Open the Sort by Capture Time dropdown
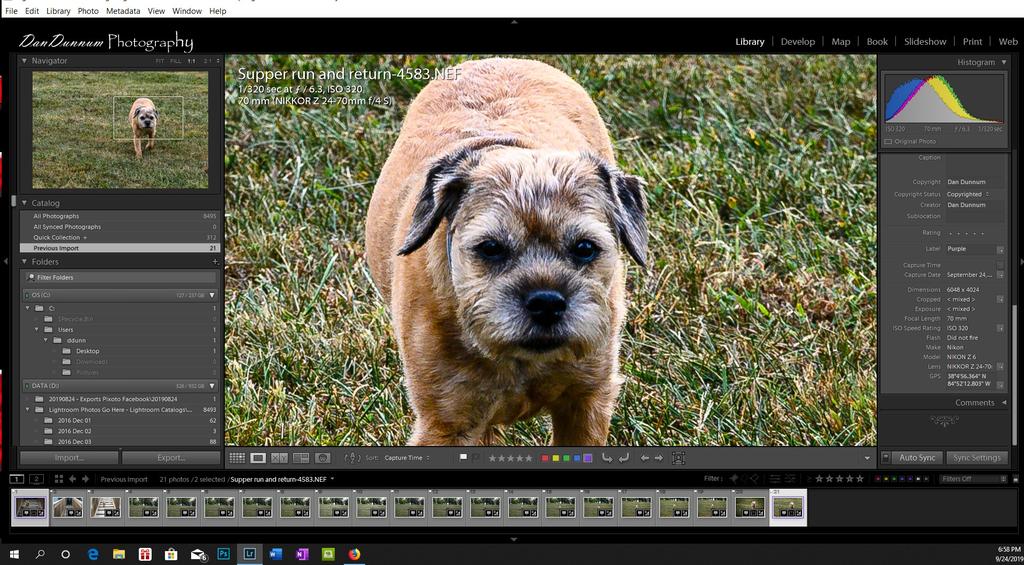The width and height of the screenshot is (1024, 565). [x=407, y=458]
